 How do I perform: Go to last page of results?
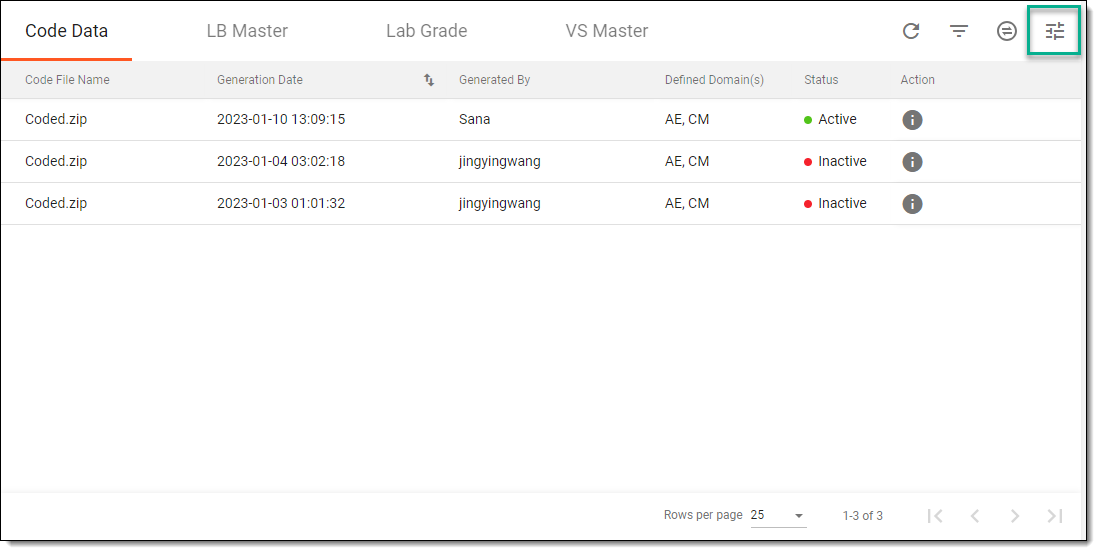(1055, 516)
